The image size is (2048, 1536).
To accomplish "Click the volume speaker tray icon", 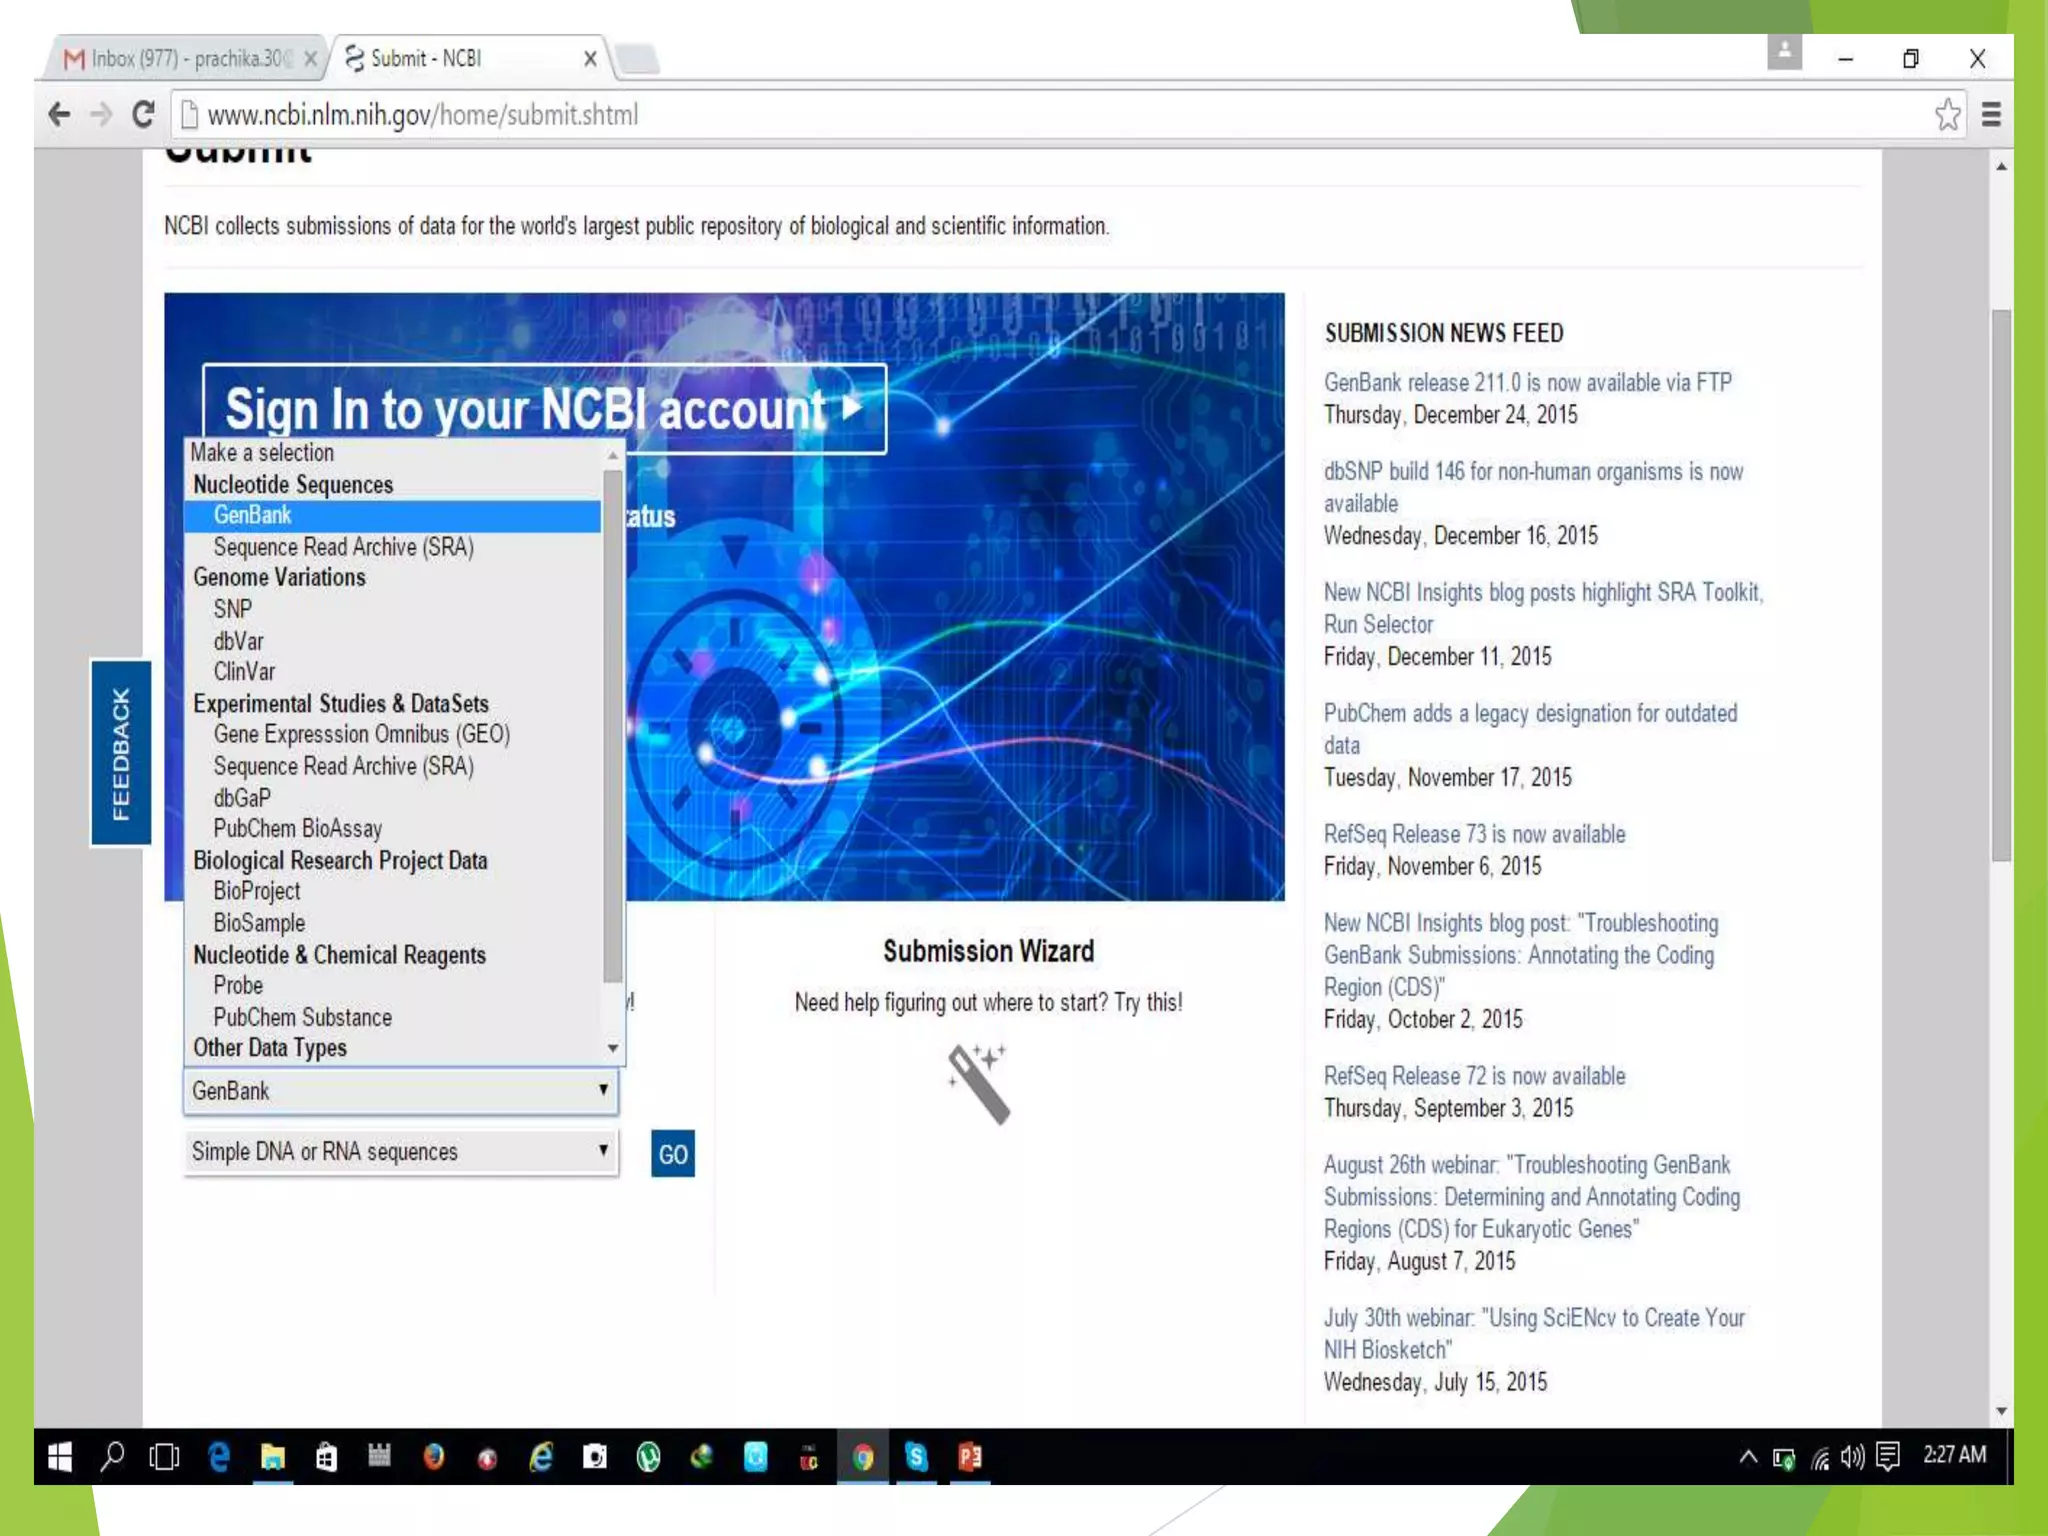I will [1852, 1458].
